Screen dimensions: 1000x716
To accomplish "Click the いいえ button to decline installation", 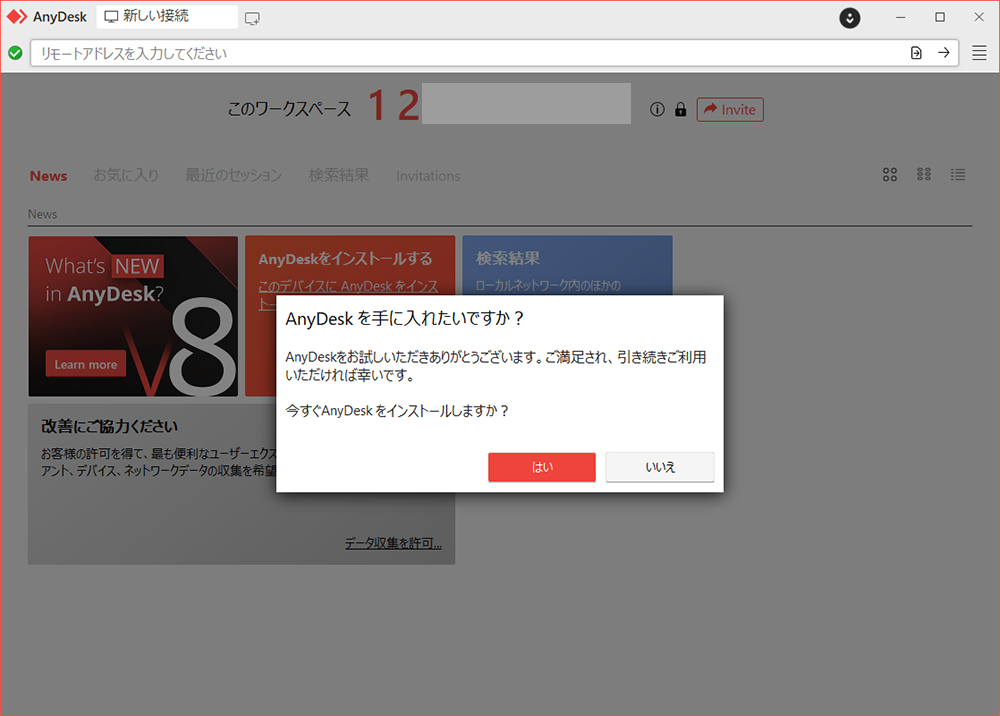I will coord(660,467).
